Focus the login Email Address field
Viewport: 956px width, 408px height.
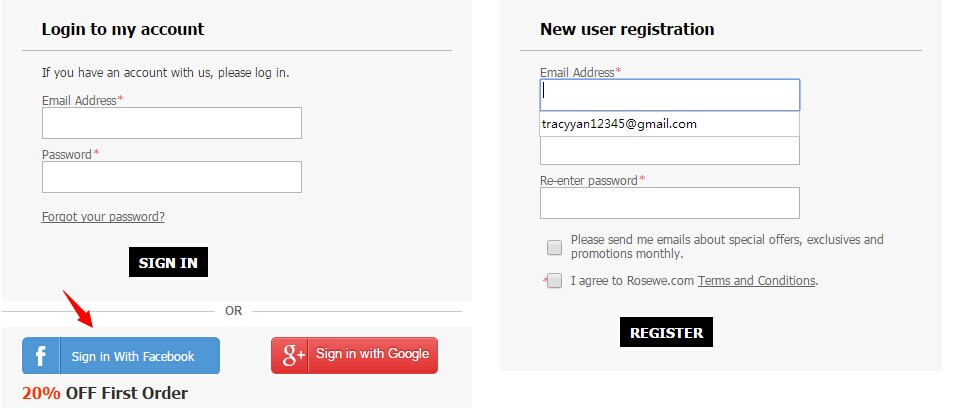pos(171,123)
